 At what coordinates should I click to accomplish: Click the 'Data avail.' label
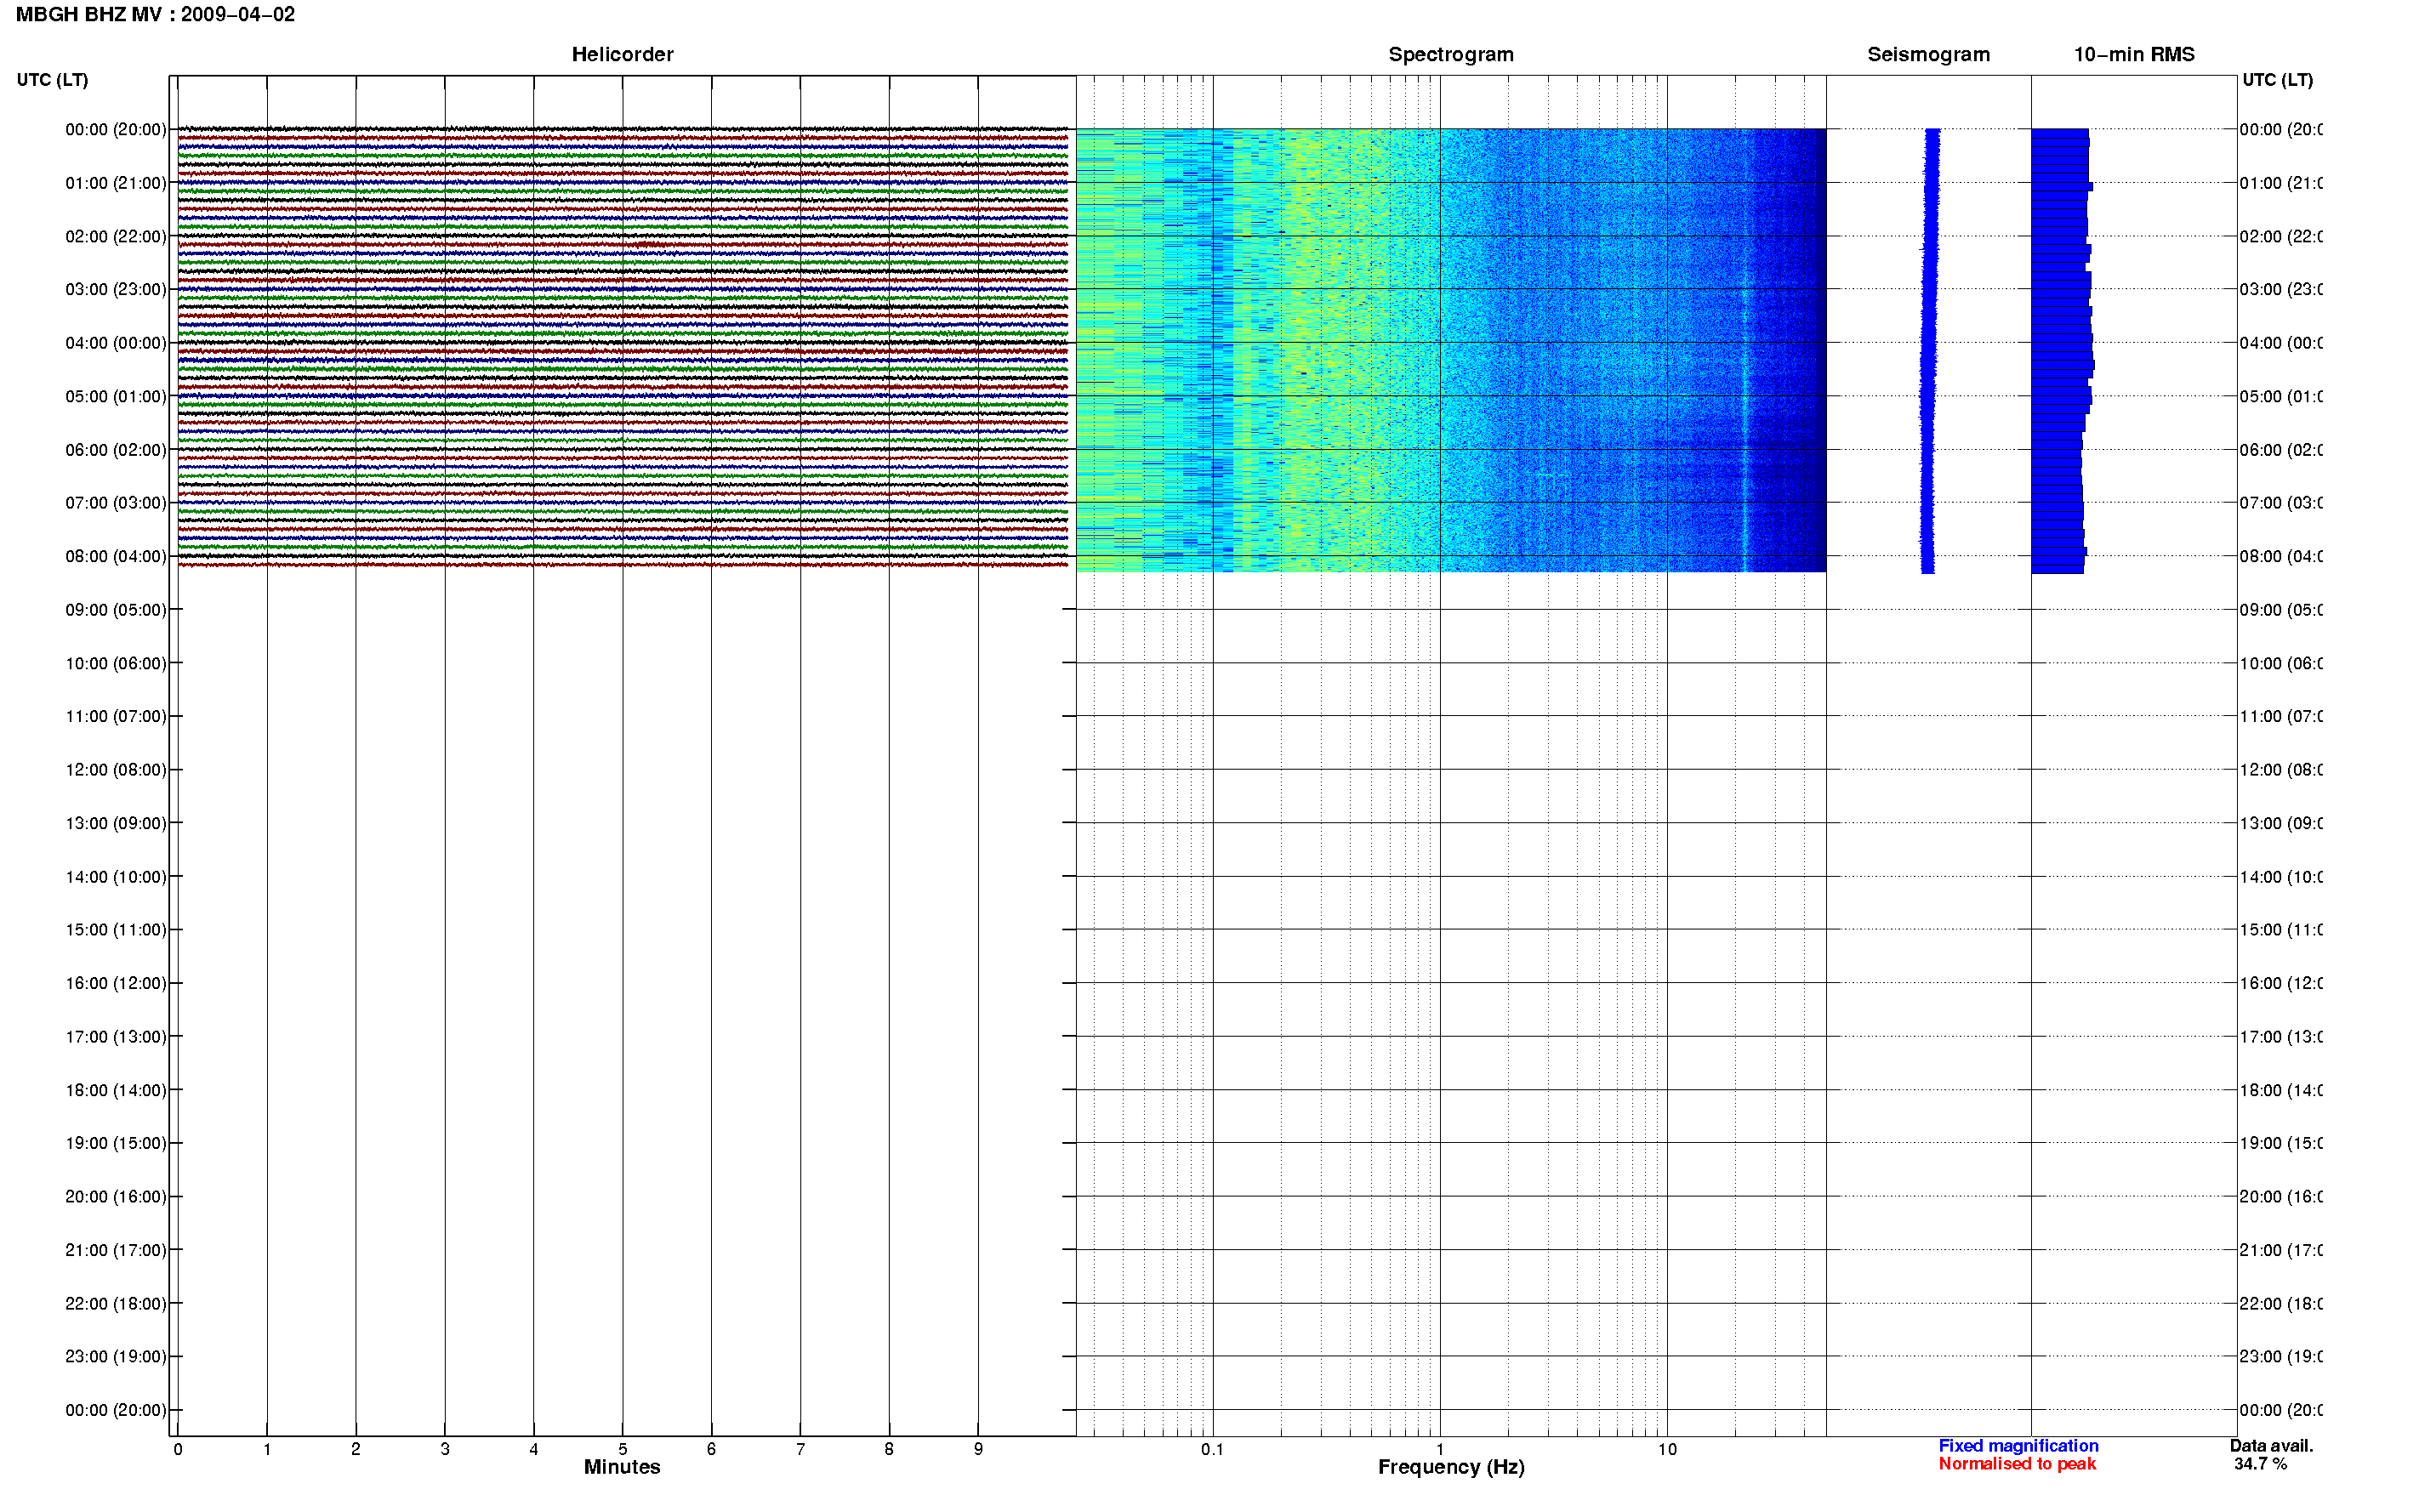coord(2271,1446)
